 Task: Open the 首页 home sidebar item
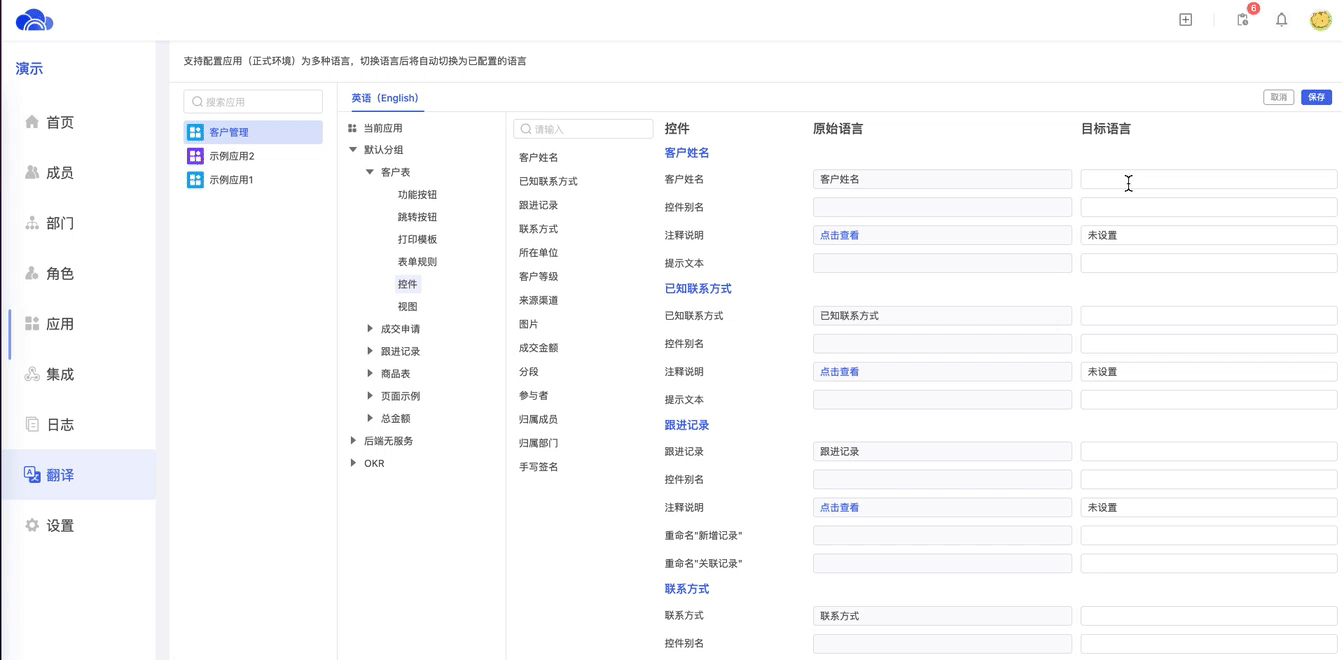(x=60, y=122)
